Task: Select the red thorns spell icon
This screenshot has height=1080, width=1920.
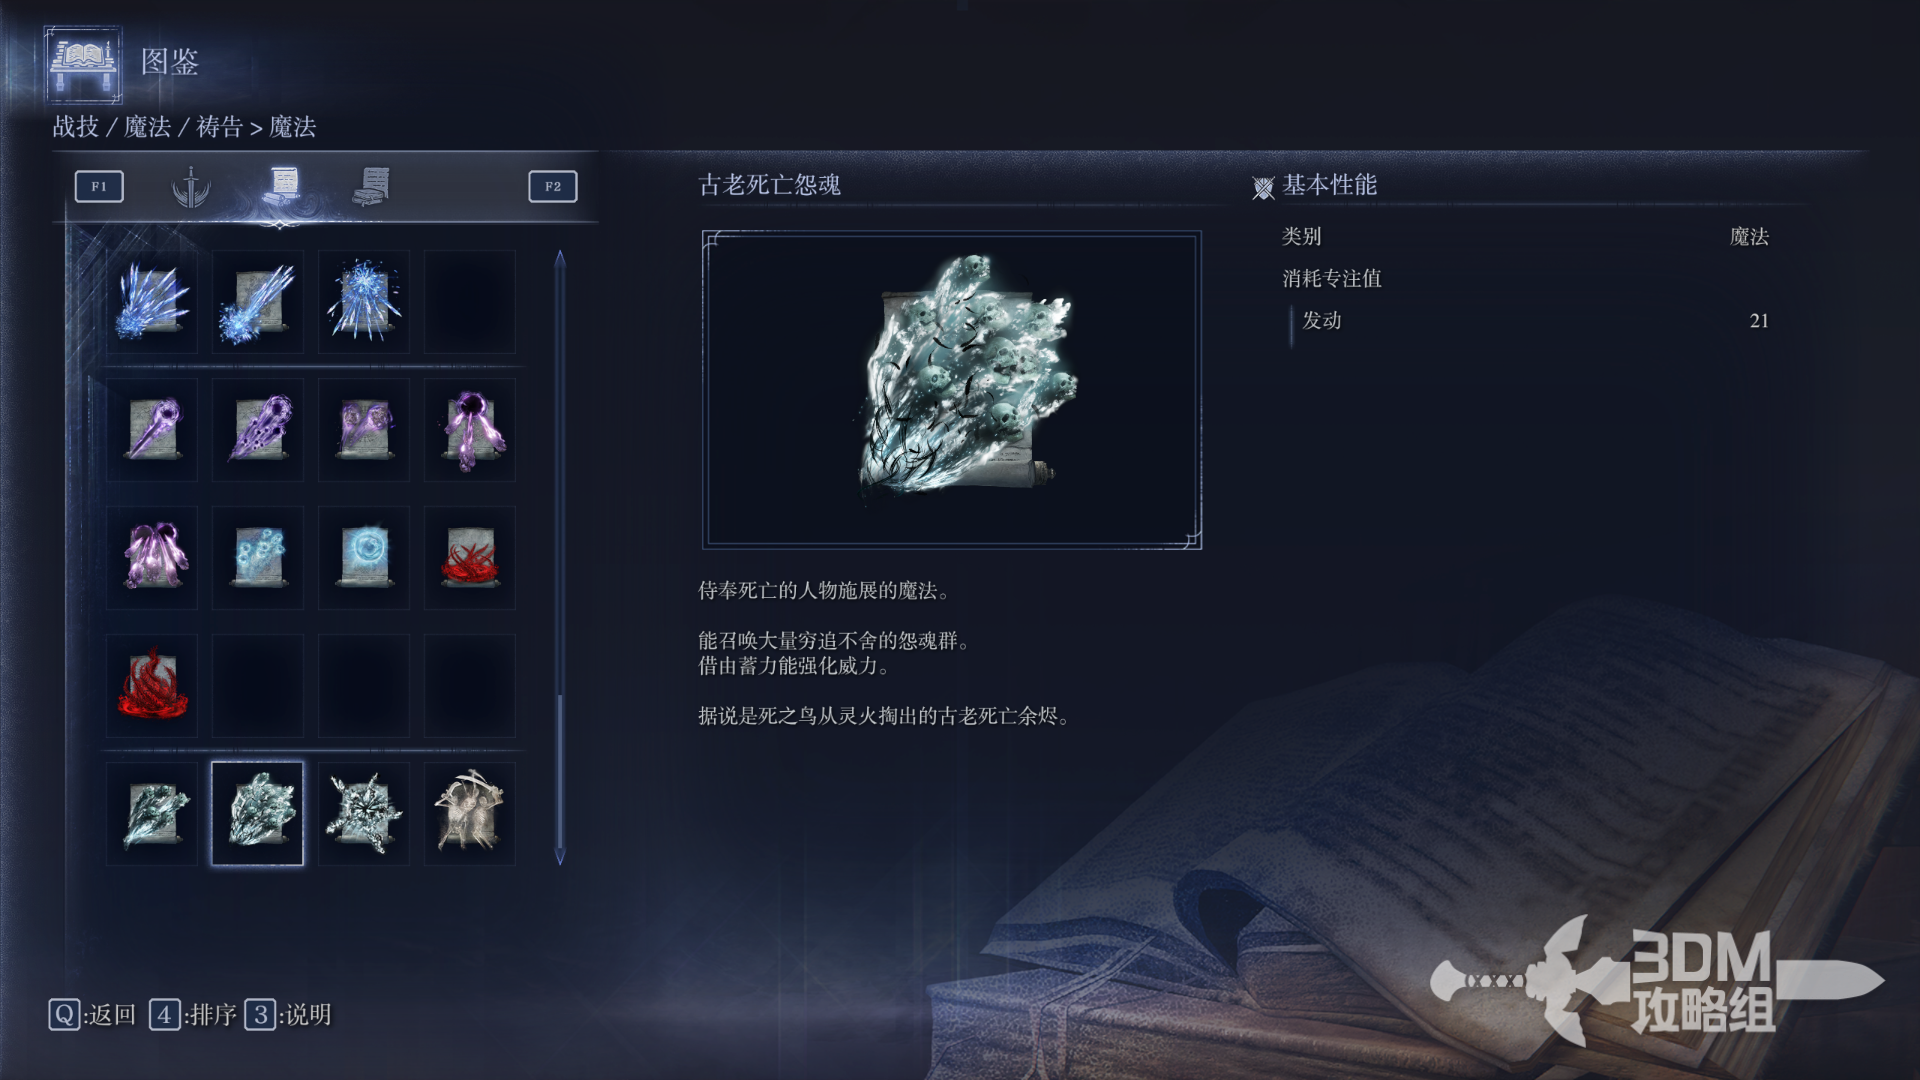Action: pyautogui.click(x=470, y=558)
